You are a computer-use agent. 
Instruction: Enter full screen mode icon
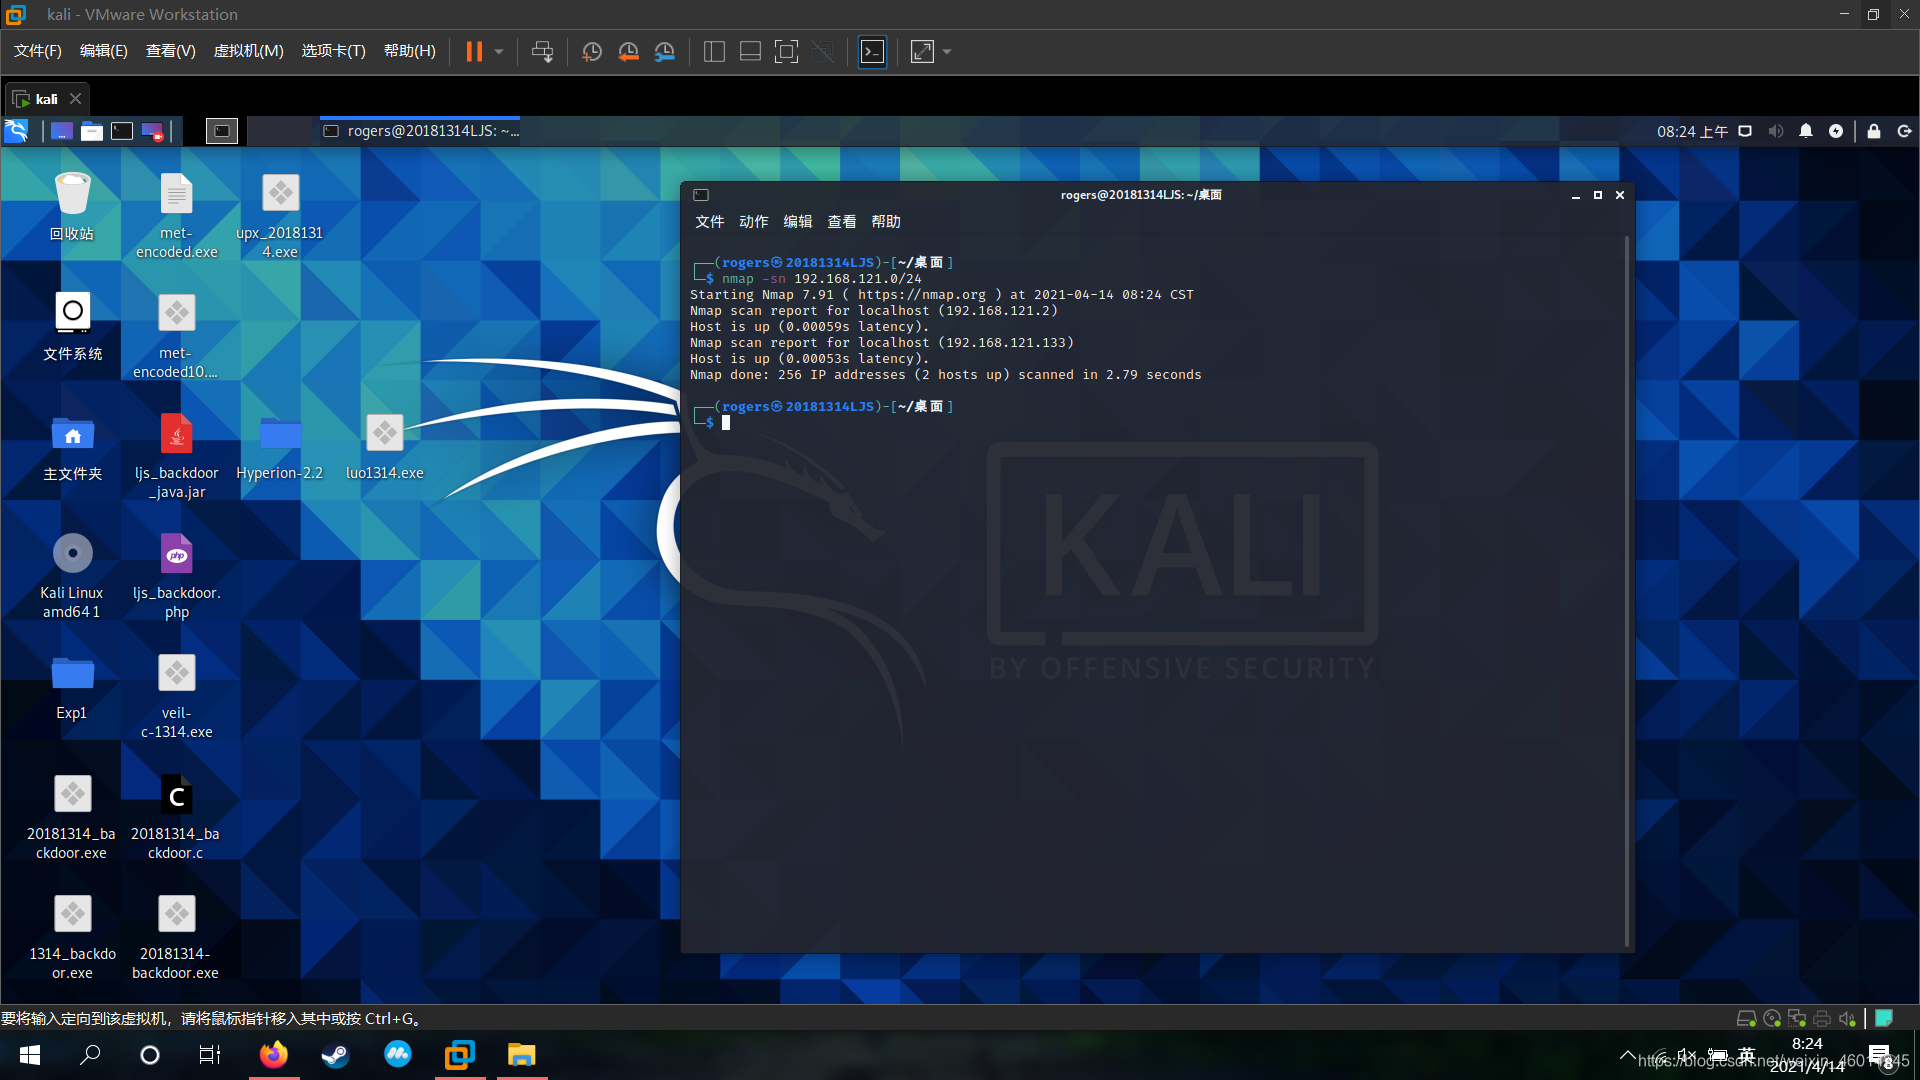click(787, 51)
